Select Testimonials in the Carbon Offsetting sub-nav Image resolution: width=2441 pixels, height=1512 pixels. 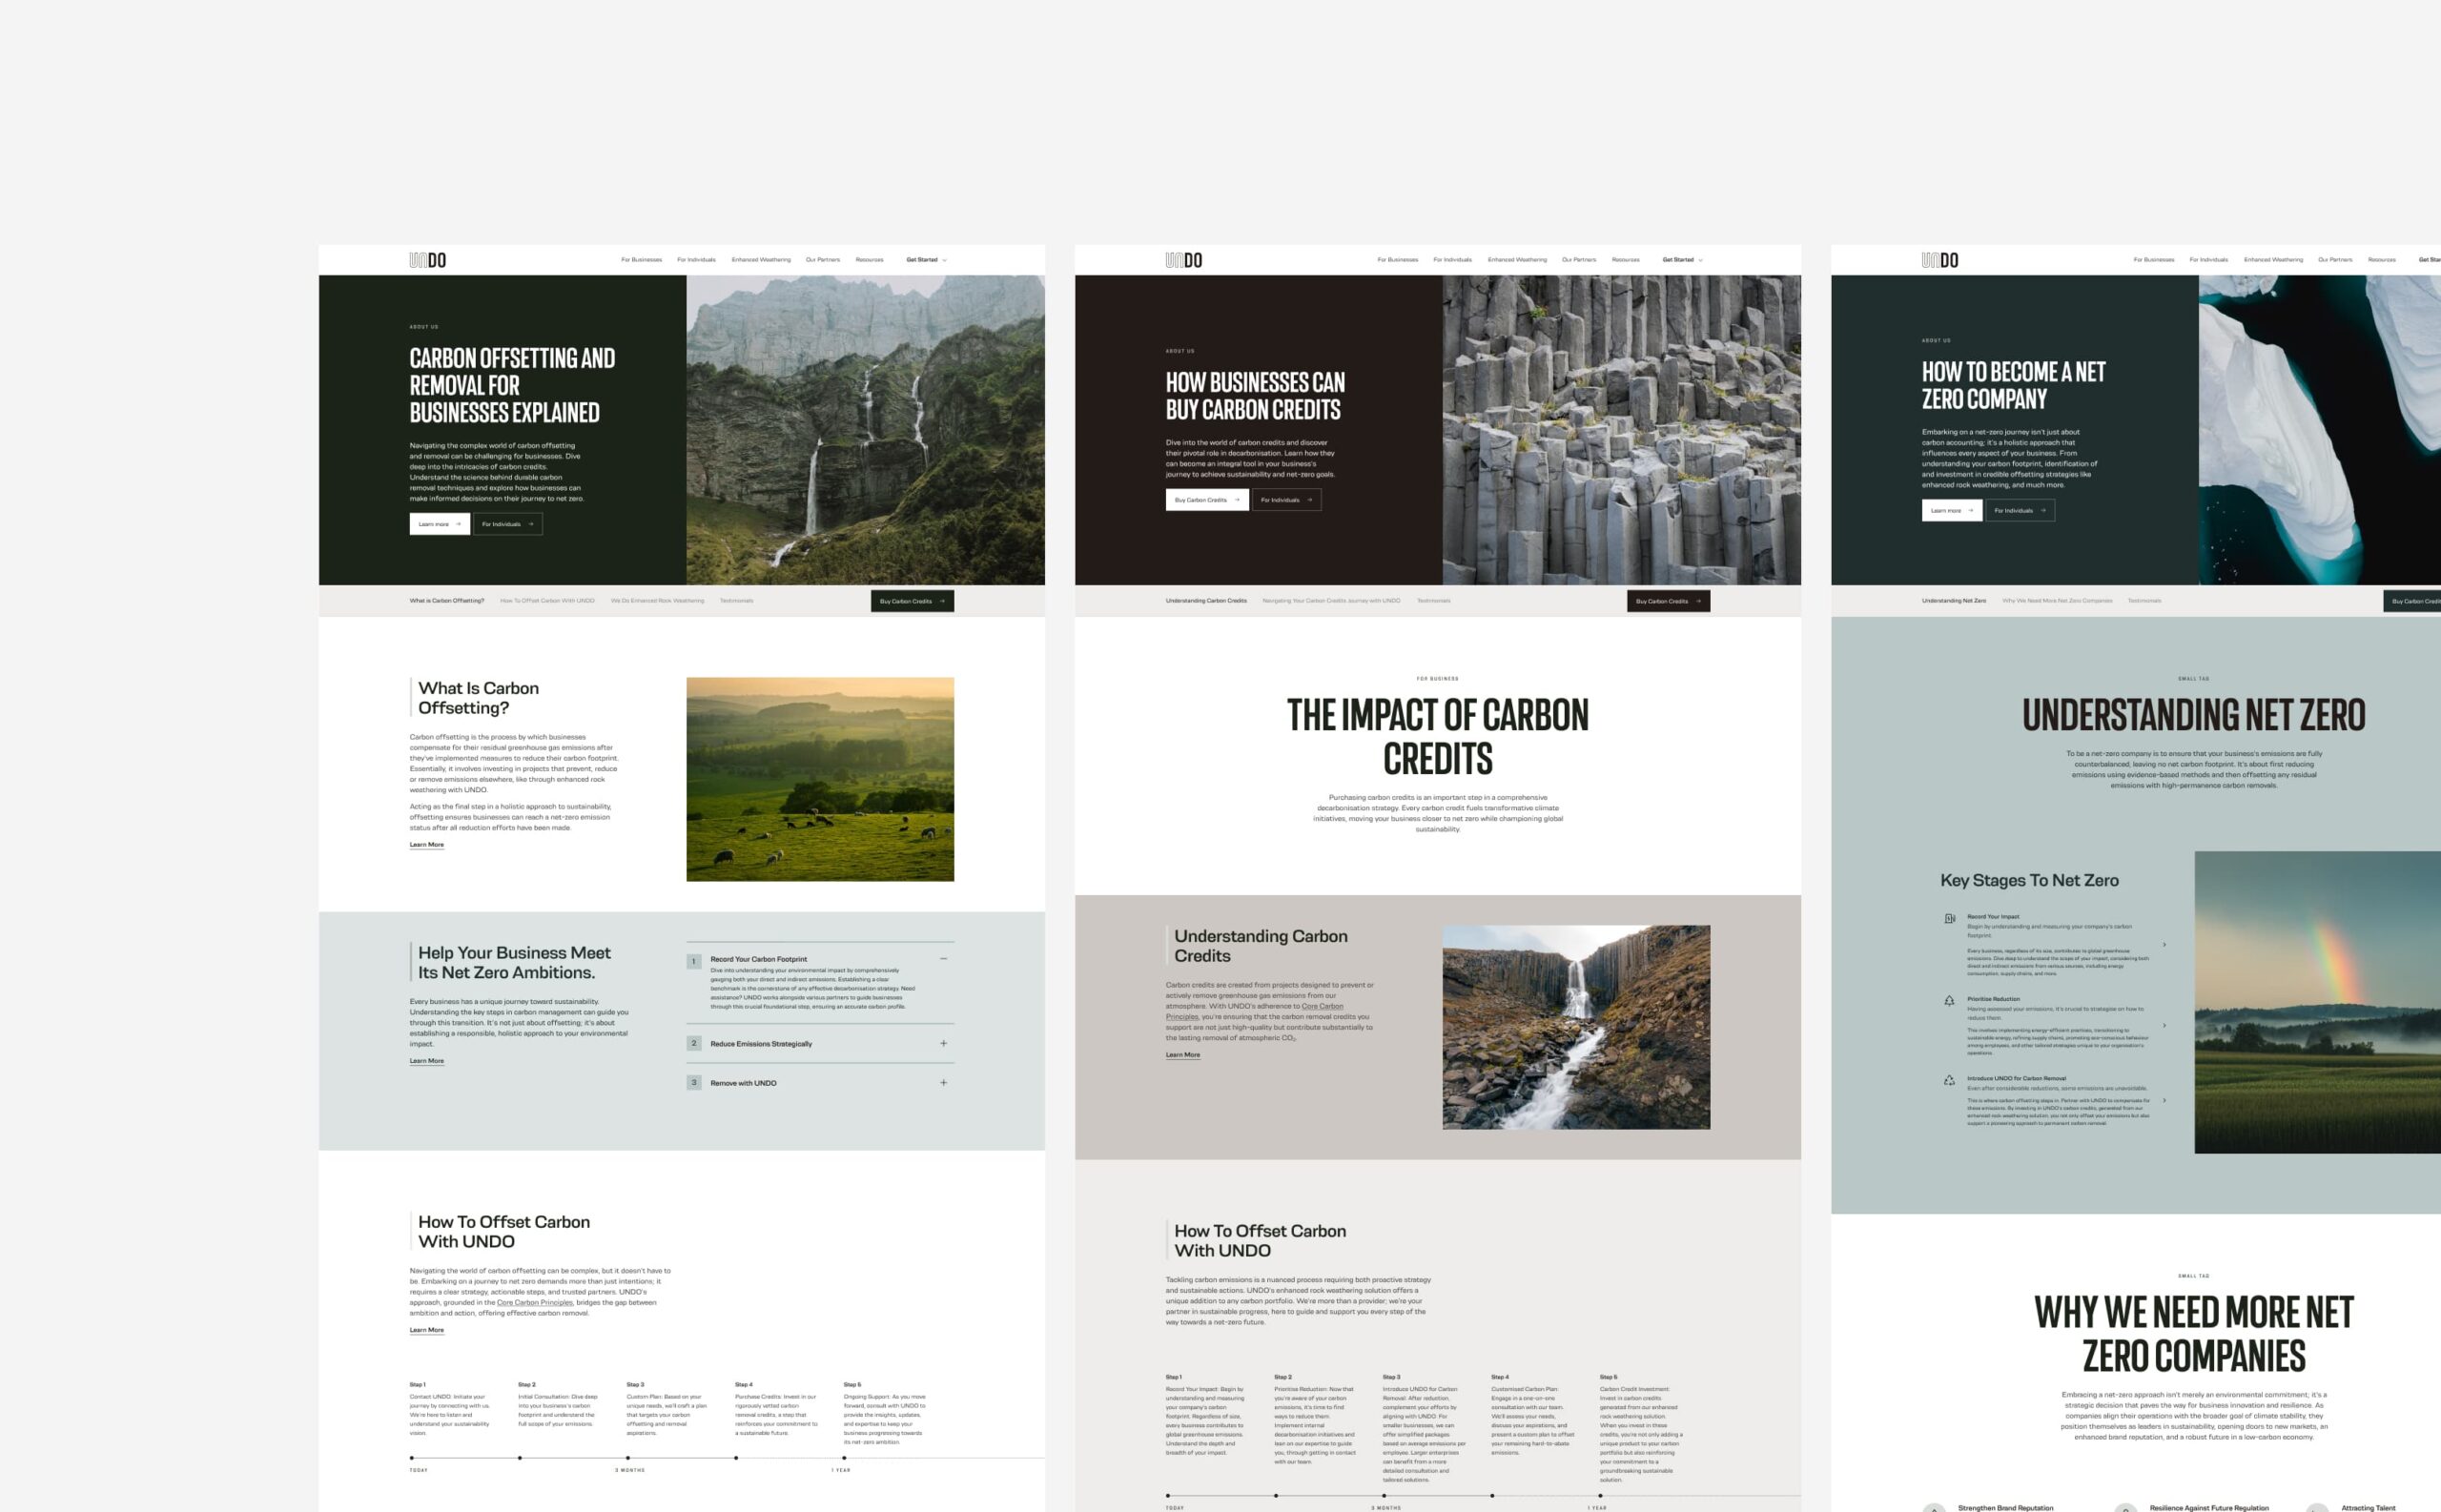(x=736, y=601)
